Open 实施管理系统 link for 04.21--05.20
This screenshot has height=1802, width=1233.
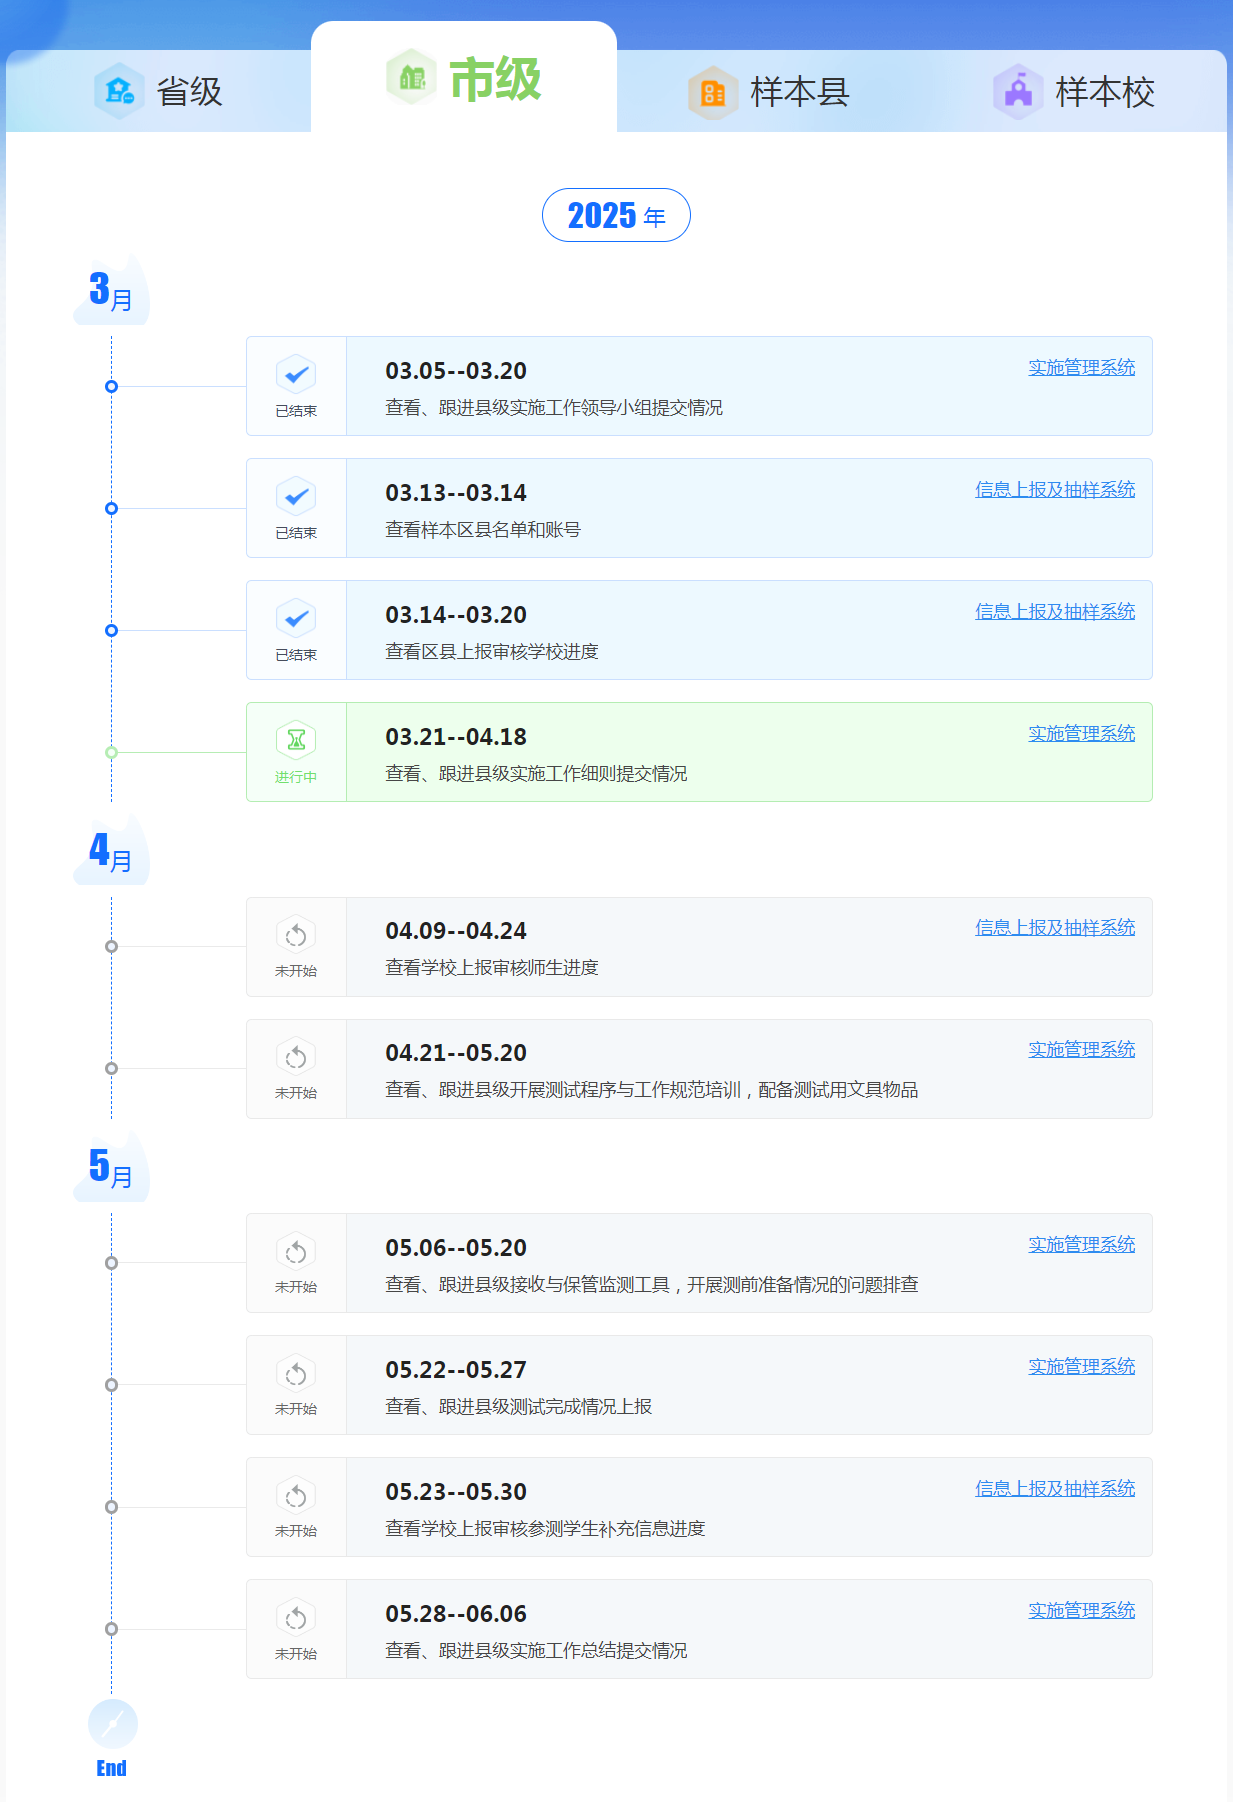point(1082,1049)
